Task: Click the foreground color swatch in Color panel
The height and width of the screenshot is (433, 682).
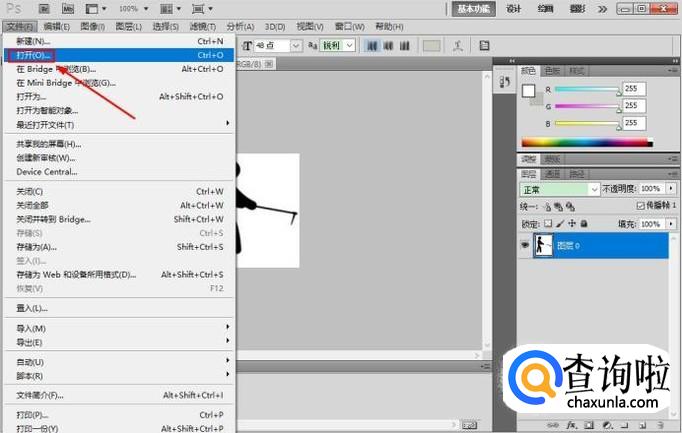Action: pyautogui.click(x=528, y=90)
